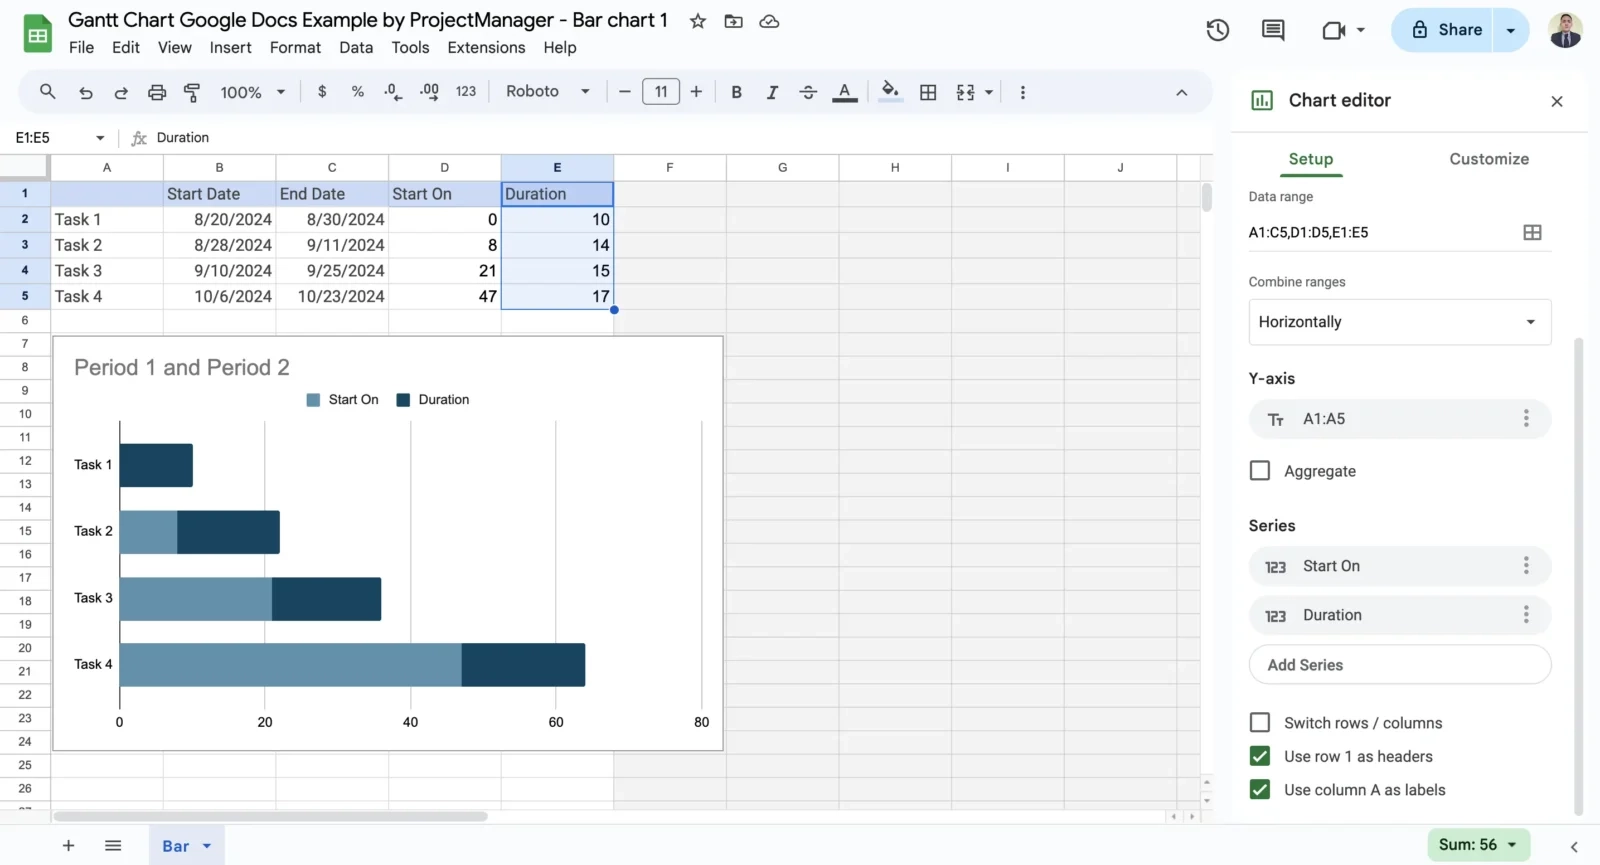1600x865 pixels.
Task: Toggle strikethrough formatting
Action: (808, 92)
